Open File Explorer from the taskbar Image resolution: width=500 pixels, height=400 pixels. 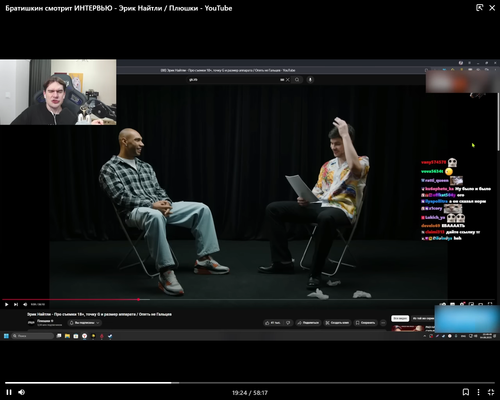point(67,336)
